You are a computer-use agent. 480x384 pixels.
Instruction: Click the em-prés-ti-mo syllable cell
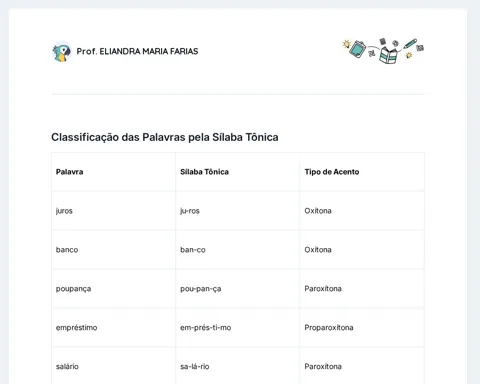click(238, 328)
